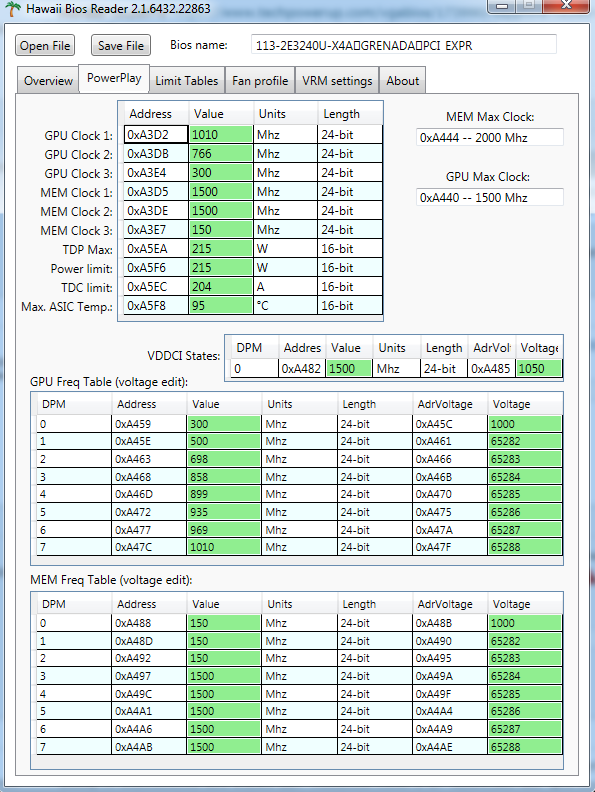Open the About tab
595x792 pixels.
pos(403,80)
